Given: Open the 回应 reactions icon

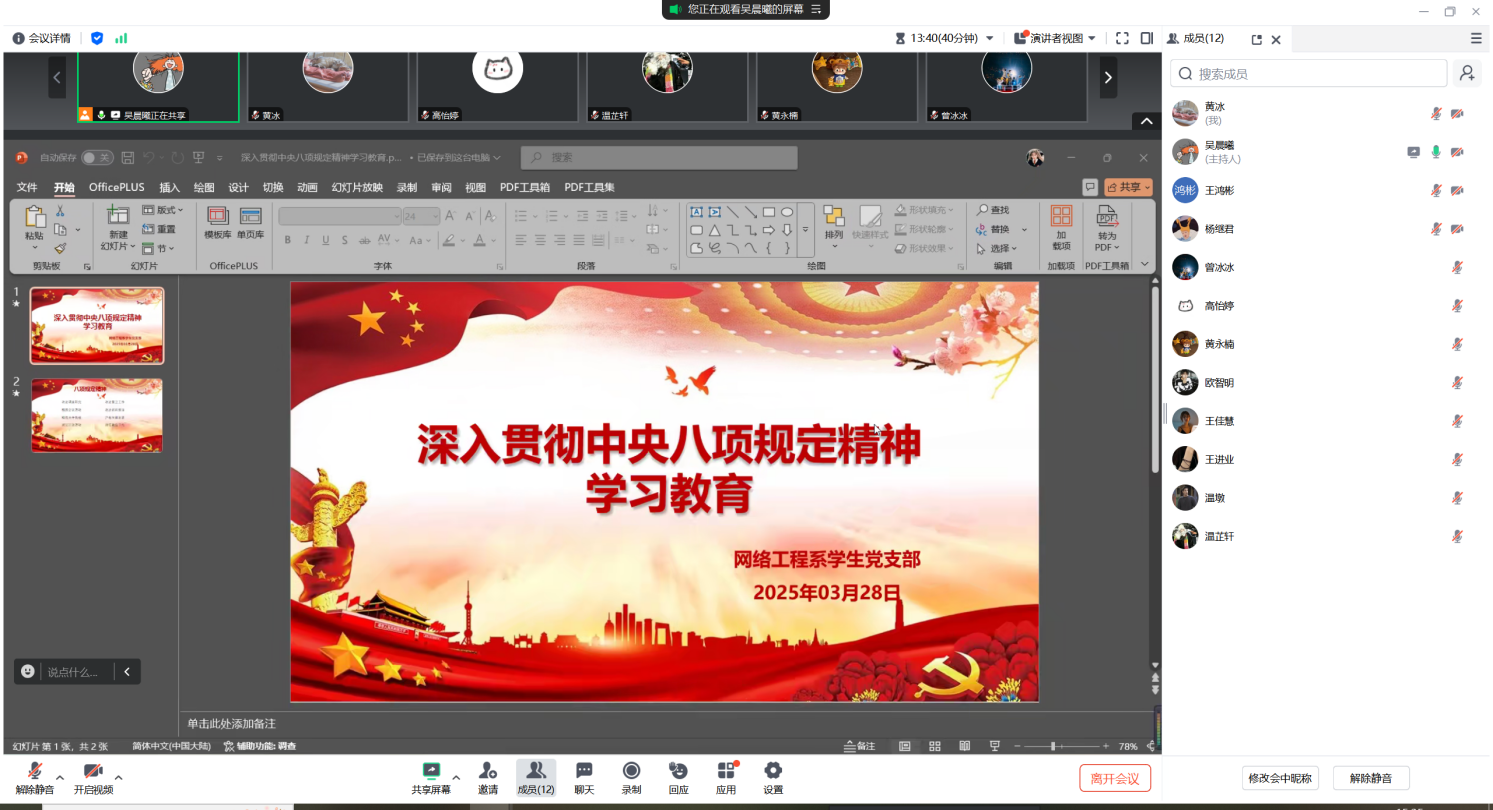Looking at the screenshot, I should pos(678,771).
